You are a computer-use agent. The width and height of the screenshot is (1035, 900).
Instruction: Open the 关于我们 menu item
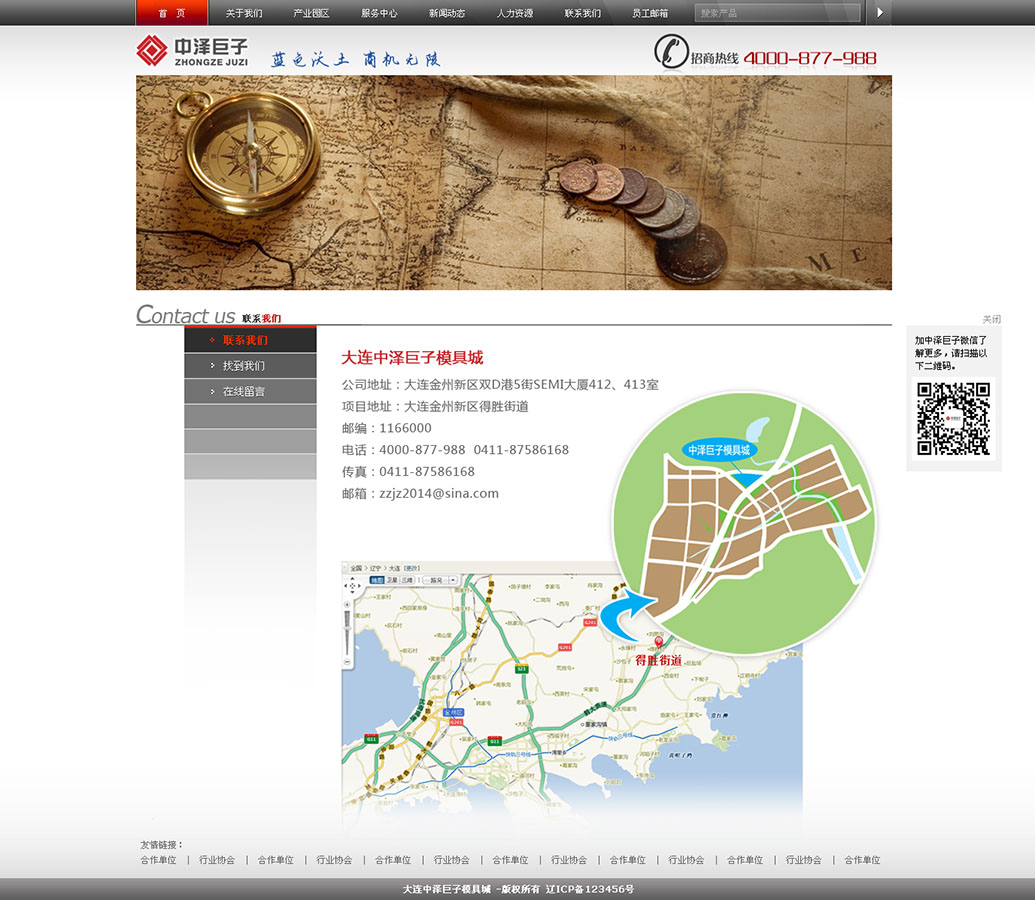pyautogui.click(x=244, y=13)
